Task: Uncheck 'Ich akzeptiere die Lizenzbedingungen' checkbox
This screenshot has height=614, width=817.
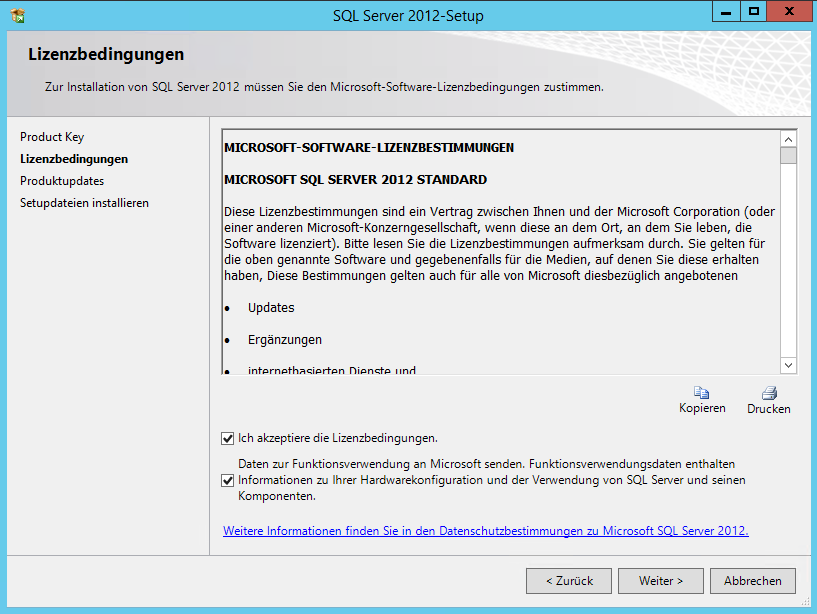Action: pos(228,438)
